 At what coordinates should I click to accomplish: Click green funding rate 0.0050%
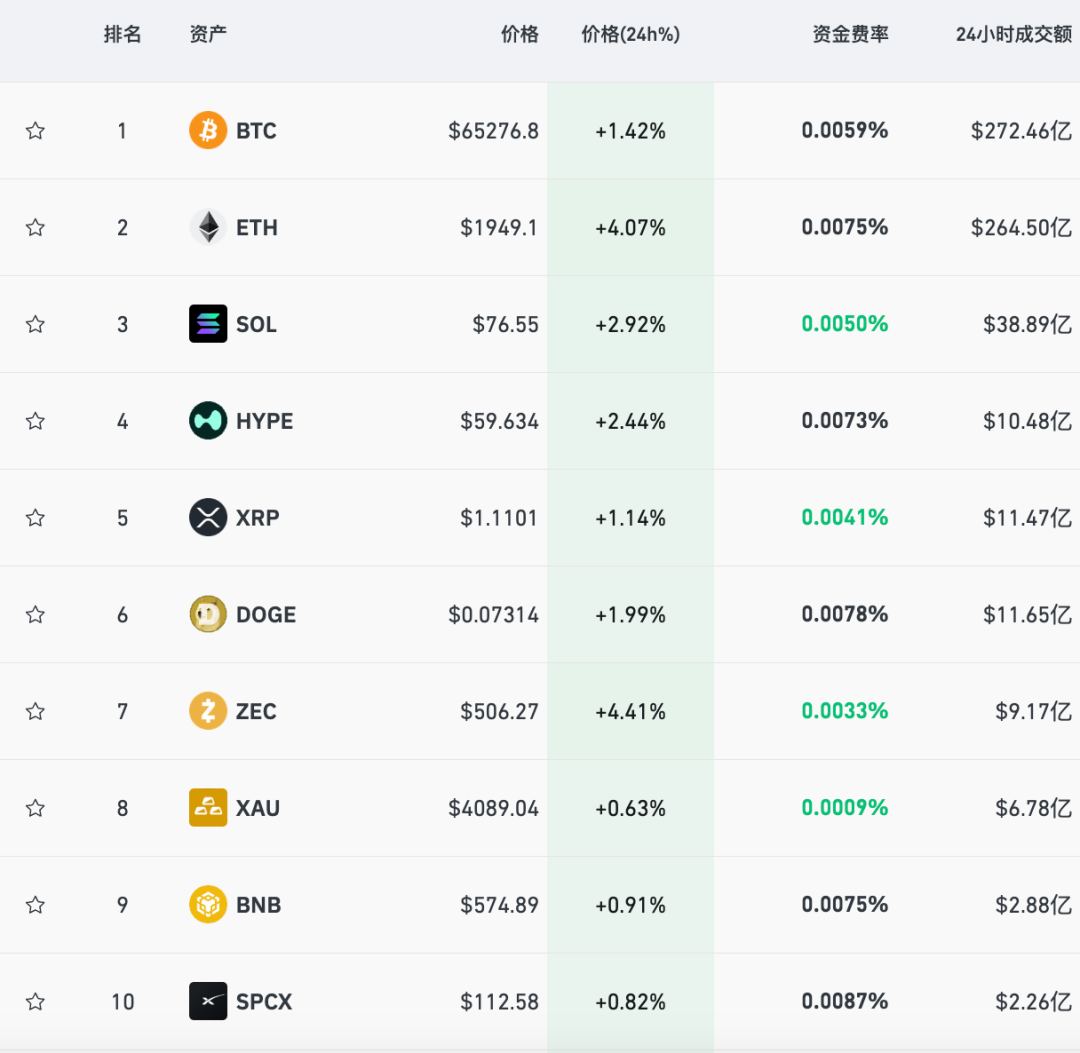[x=844, y=324]
